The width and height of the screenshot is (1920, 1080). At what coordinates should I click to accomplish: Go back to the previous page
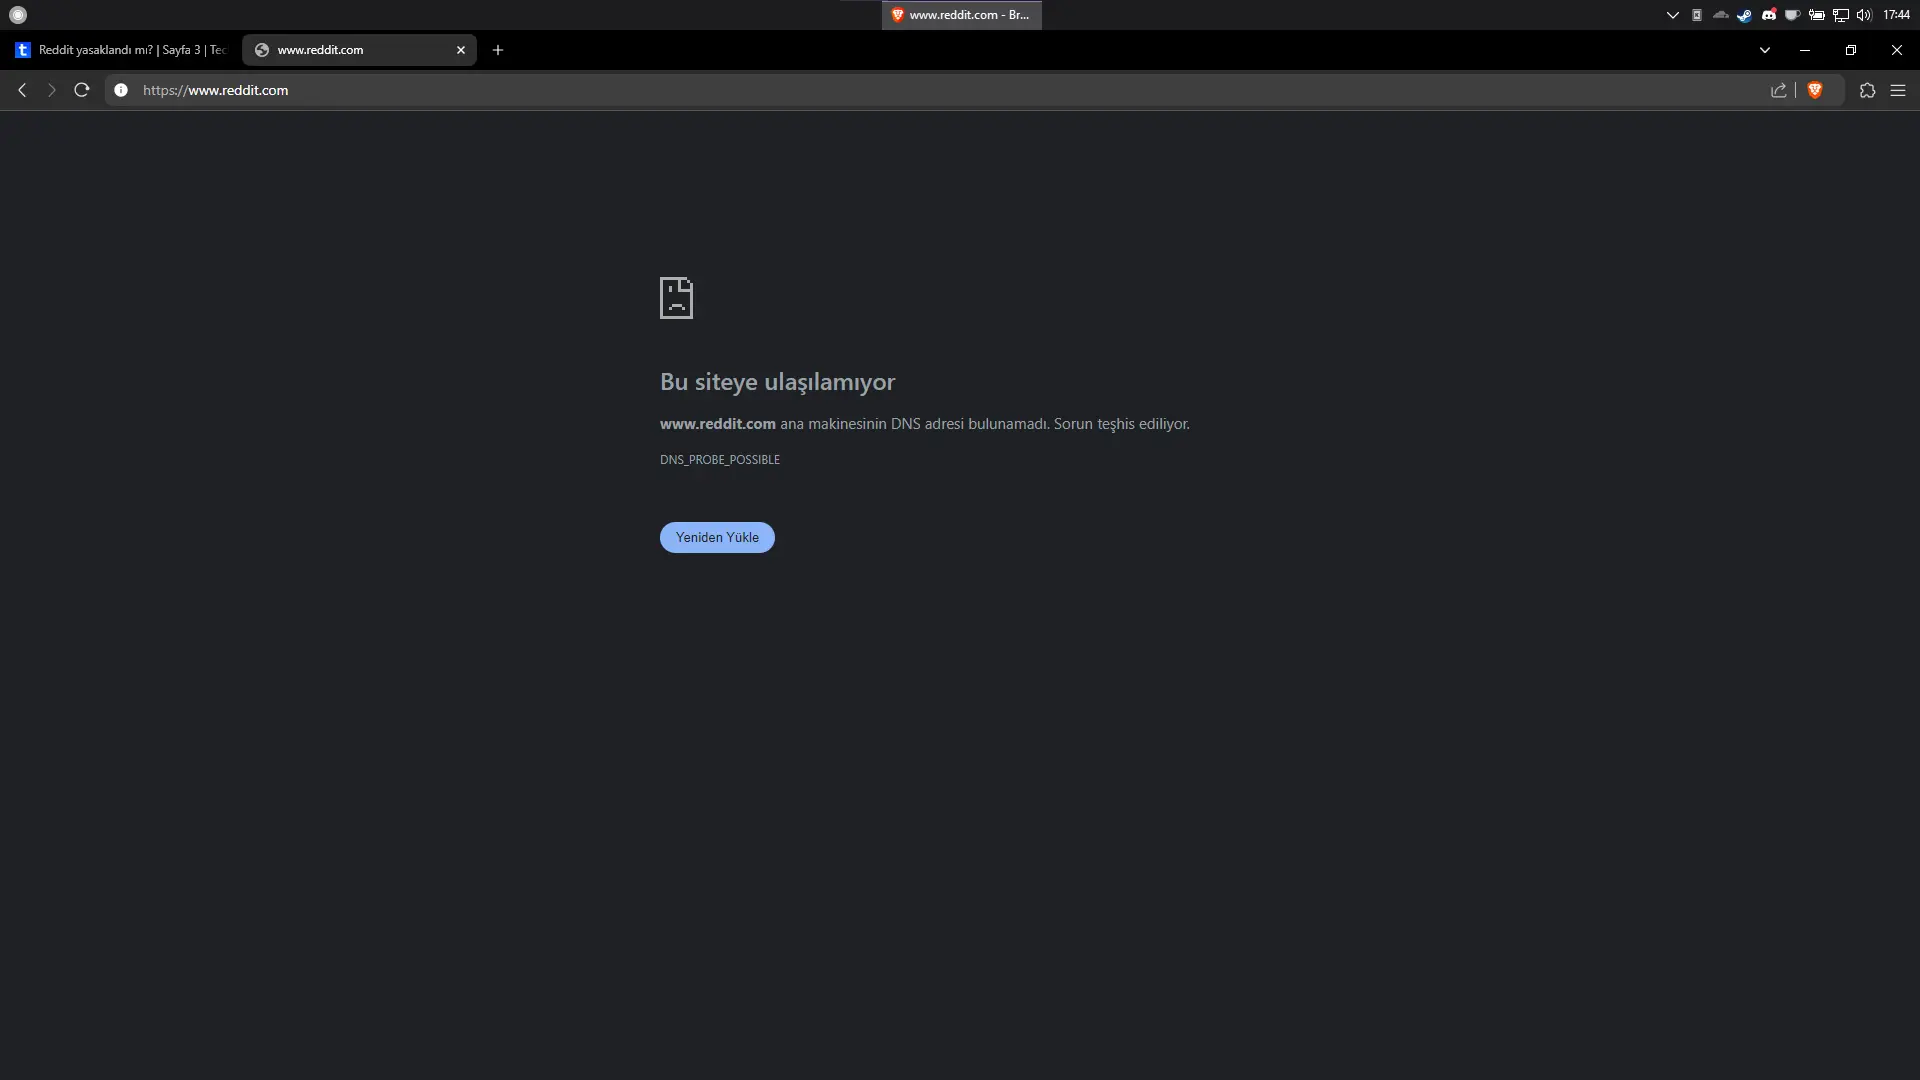[x=22, y=90]
